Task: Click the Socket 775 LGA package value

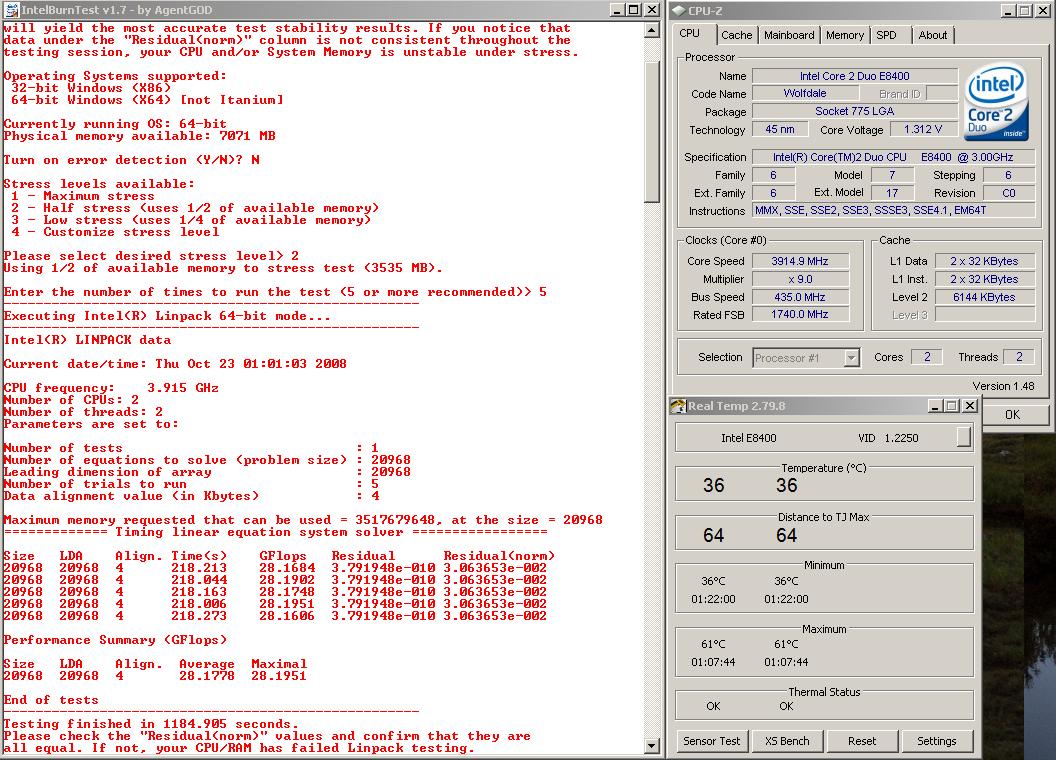Action: click(855, 111)
